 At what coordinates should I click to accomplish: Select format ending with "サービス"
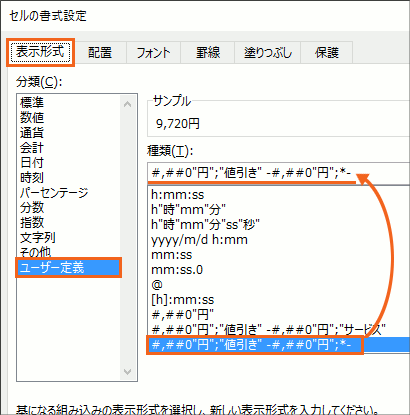point(268,330)
